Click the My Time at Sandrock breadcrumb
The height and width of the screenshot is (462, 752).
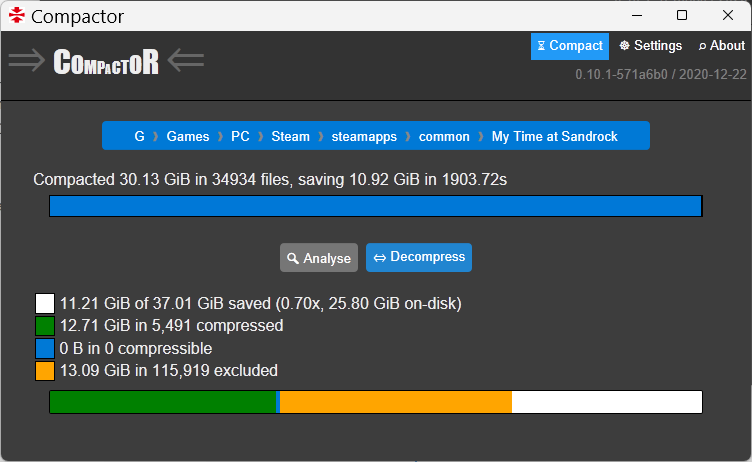[x=554, y=136]
